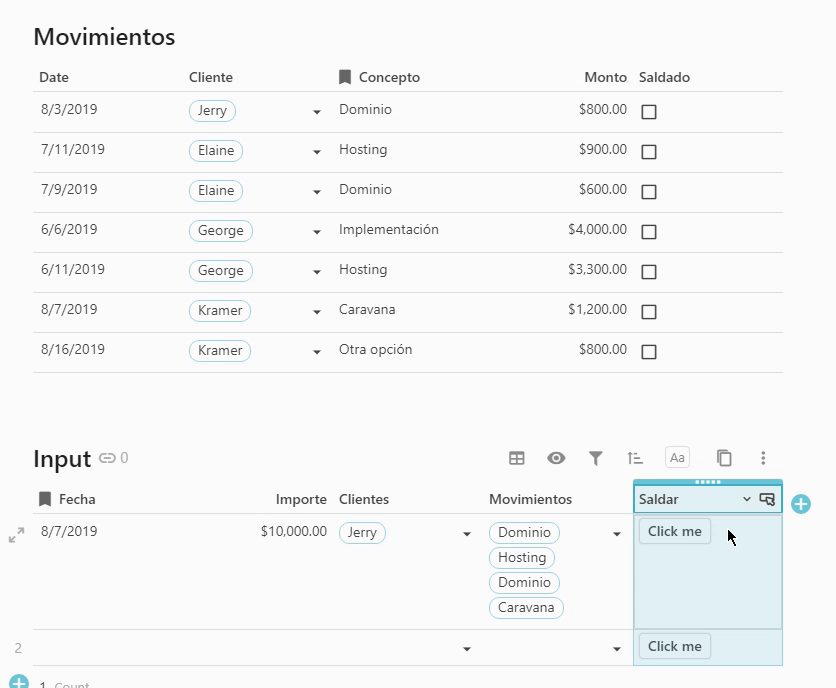This screenshot has width=836, height=688.
Task: Open Cliente dropdown for the Jerry row
Action: tap(317, 112)
